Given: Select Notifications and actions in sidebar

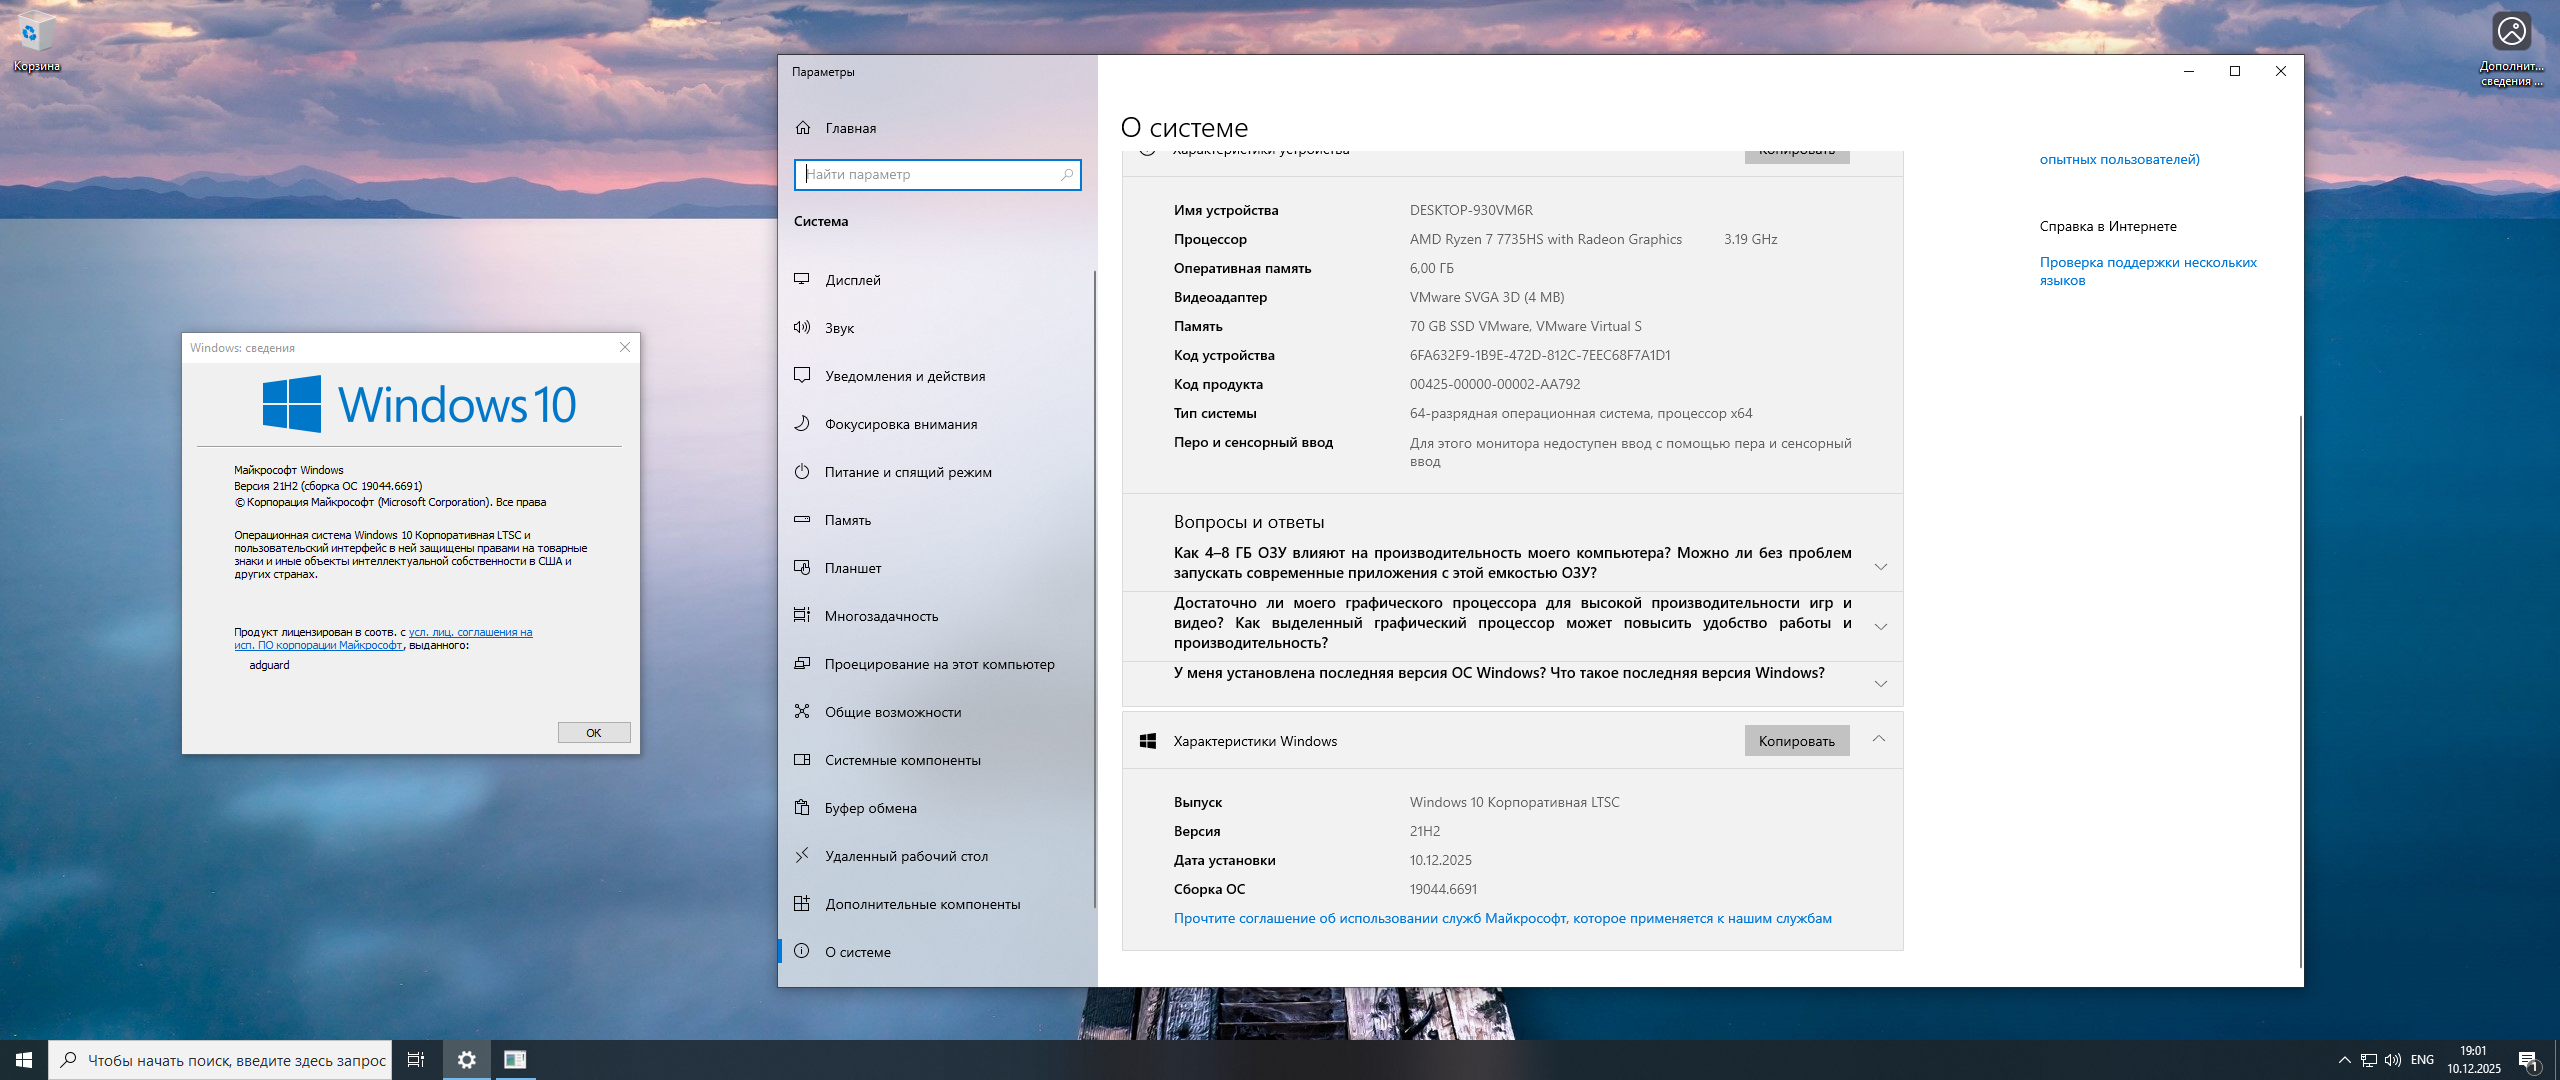Looking at the screenshot, I should coord(904,376).
